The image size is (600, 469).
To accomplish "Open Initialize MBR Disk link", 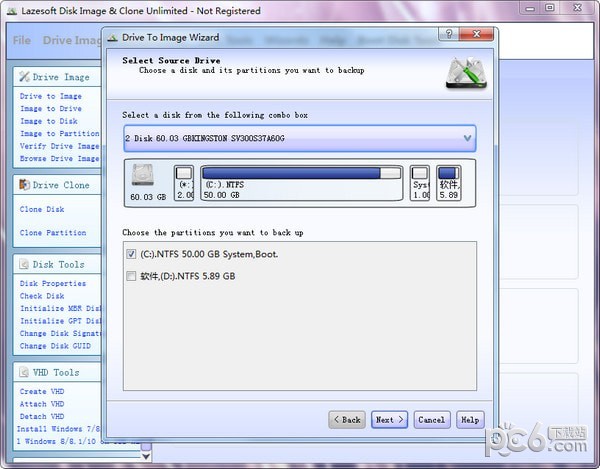I will click(x=60, y=308).
